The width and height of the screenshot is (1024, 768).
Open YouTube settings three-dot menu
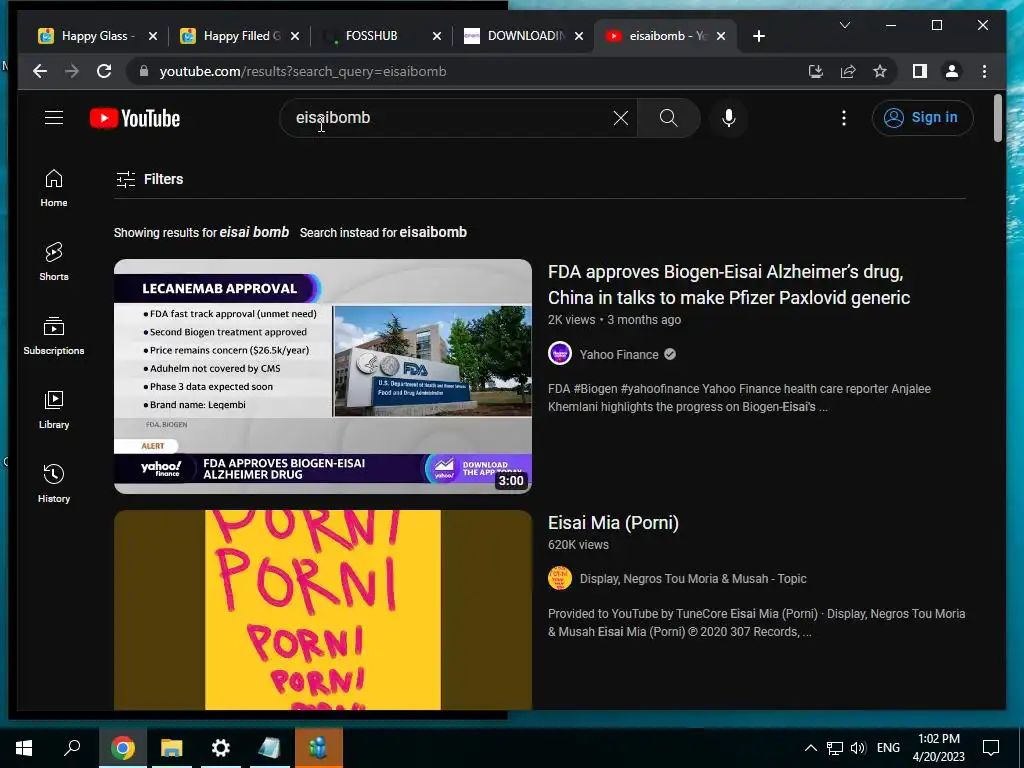[844, 118]
